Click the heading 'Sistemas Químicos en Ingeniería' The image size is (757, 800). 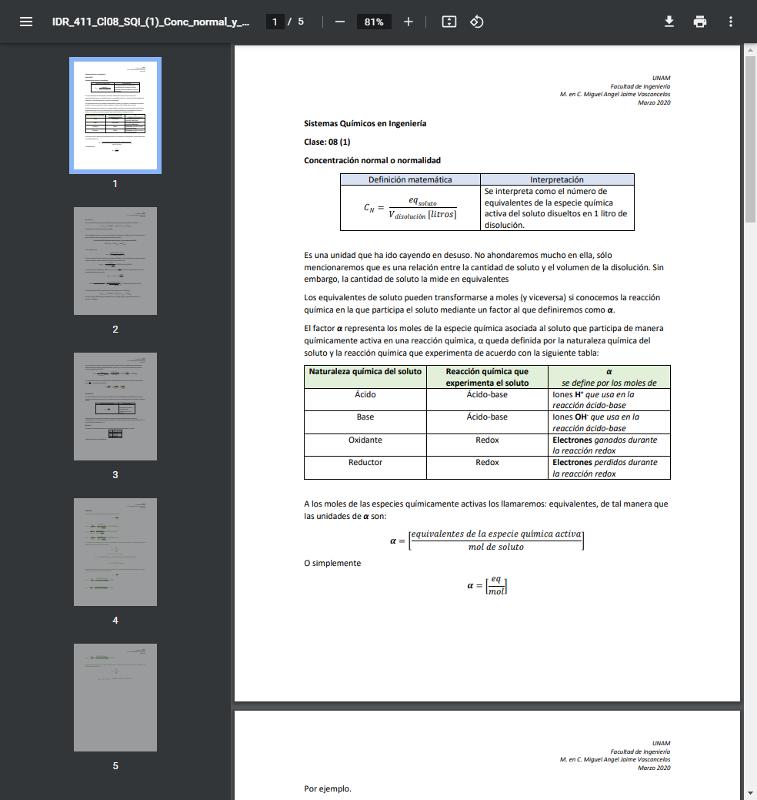tap(365, 123)
